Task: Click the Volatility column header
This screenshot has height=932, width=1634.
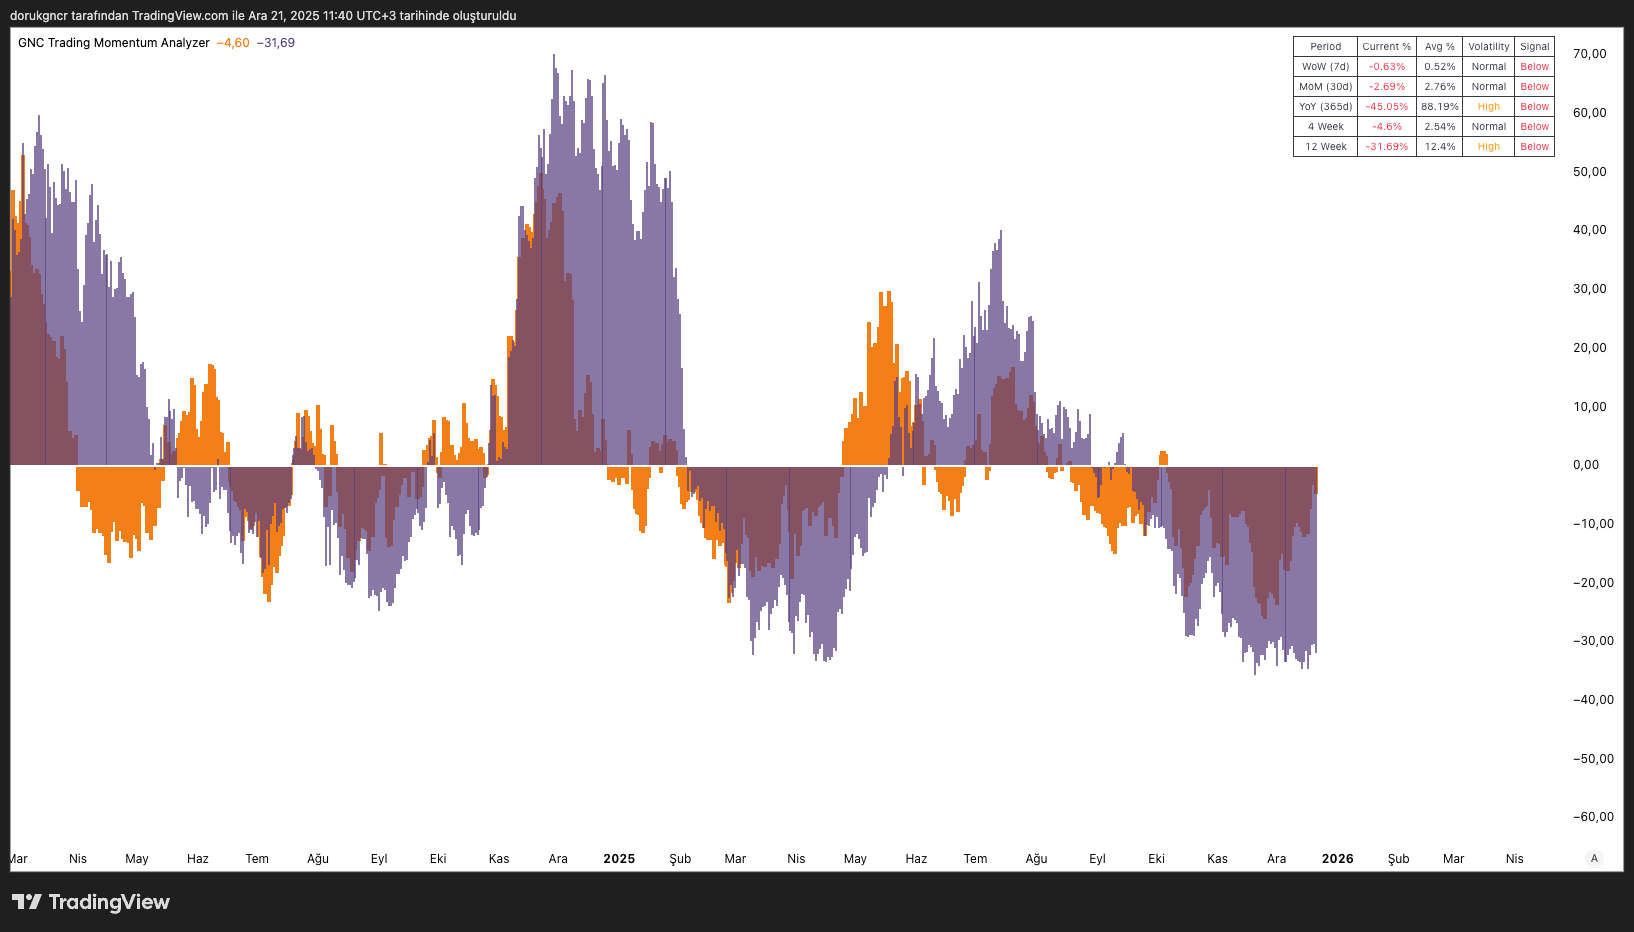Action: [x=1488, y=47]
